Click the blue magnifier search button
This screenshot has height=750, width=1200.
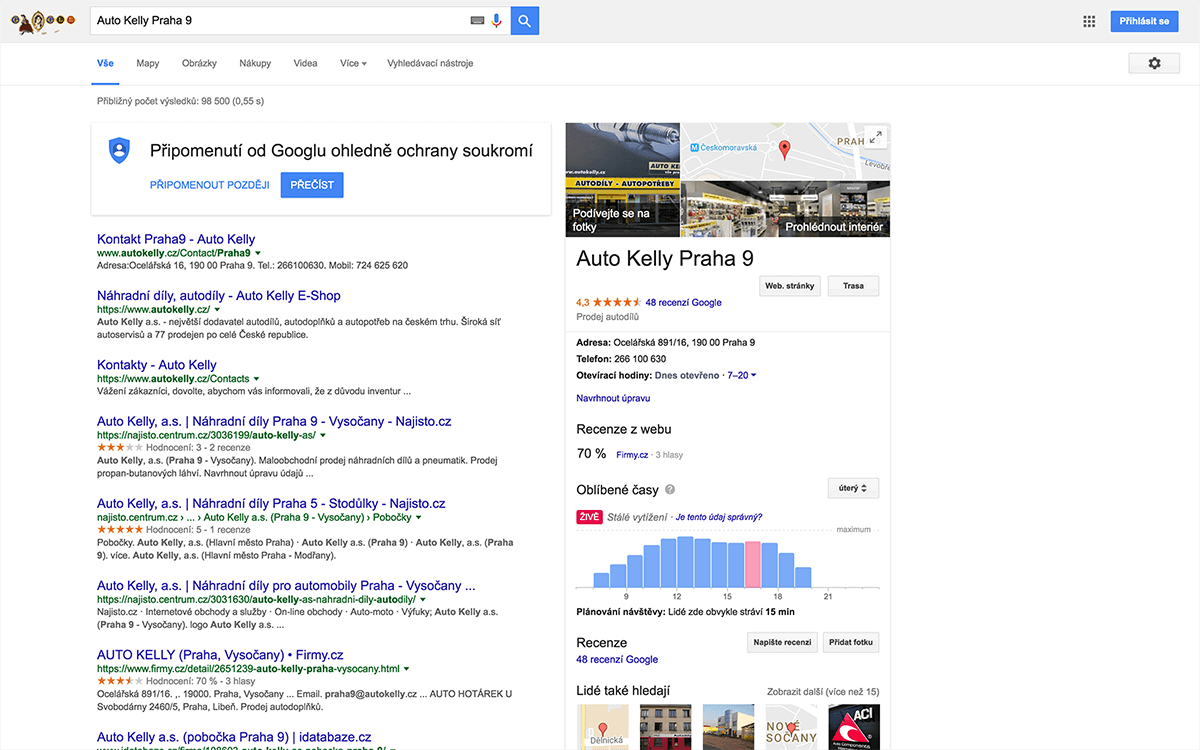click(525, 21)
